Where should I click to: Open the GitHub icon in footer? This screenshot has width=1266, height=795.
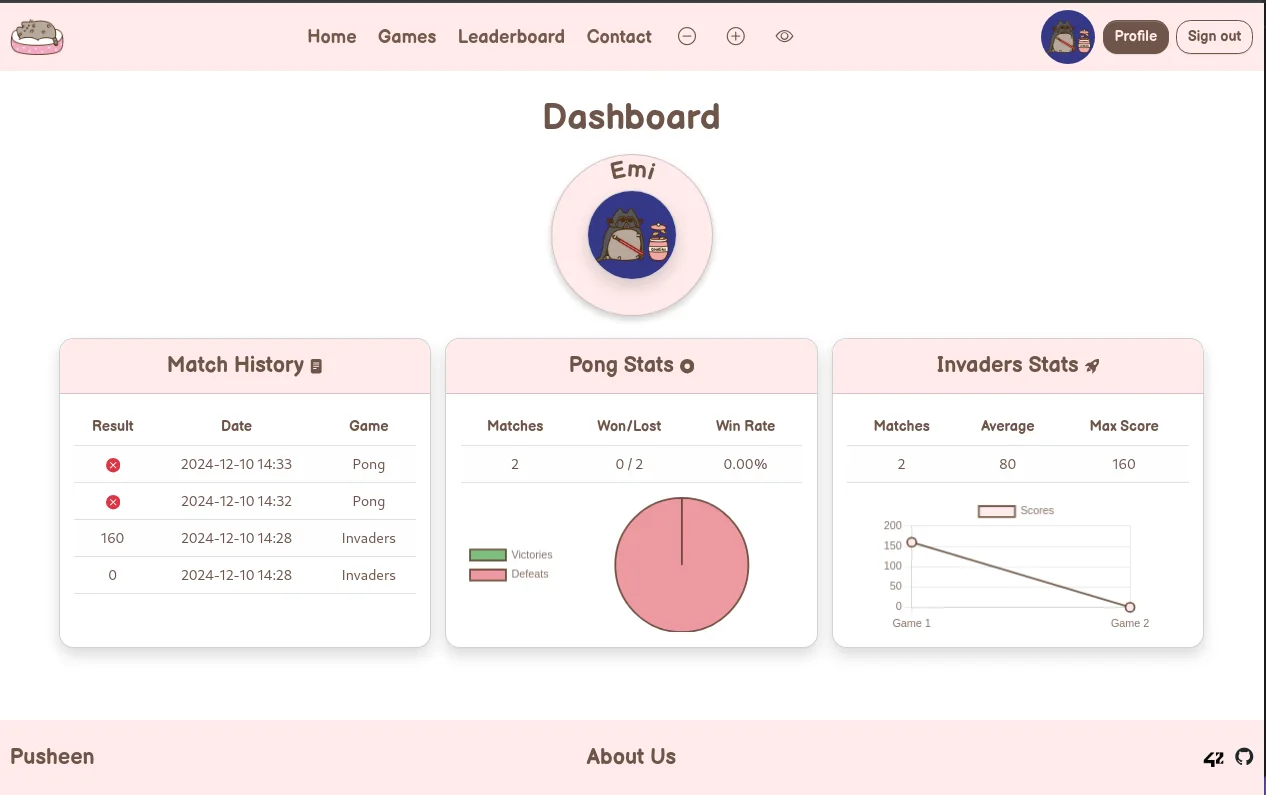click(x=1244, y=757)
